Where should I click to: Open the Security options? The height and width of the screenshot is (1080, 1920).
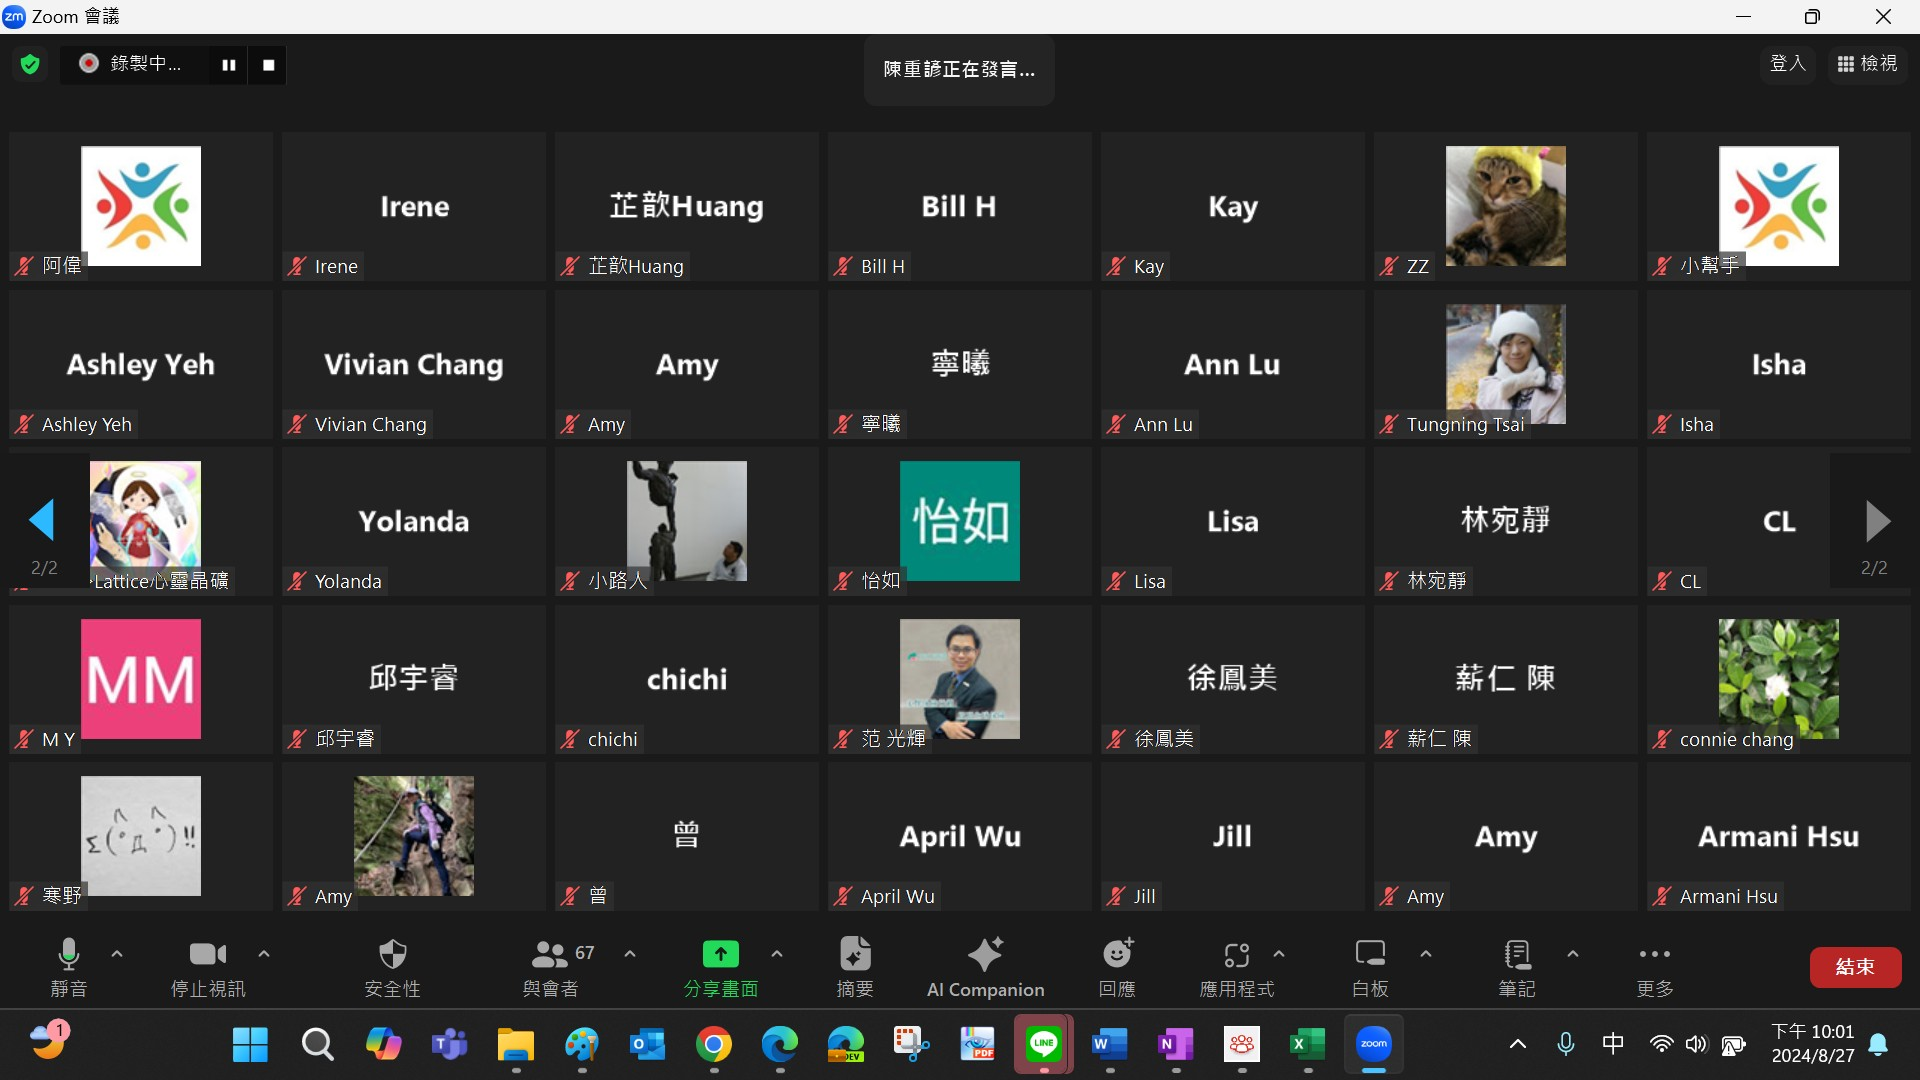[x=392, y=966]
